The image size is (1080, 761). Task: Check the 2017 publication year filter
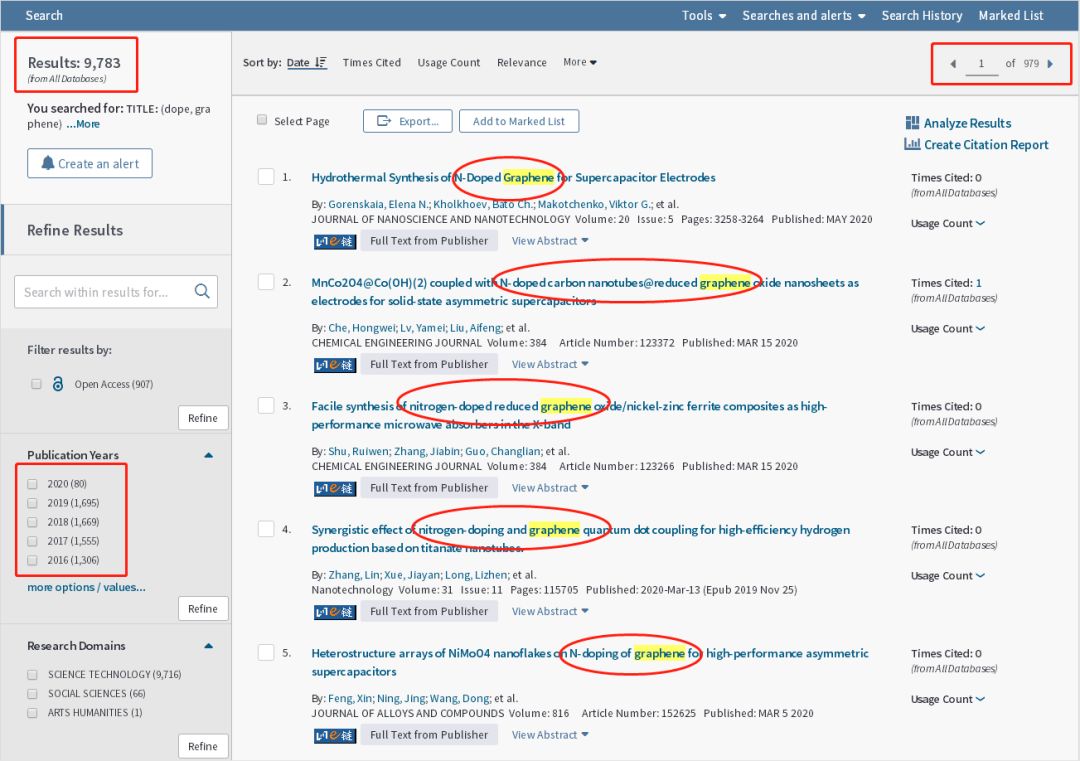tap(32, 541)
